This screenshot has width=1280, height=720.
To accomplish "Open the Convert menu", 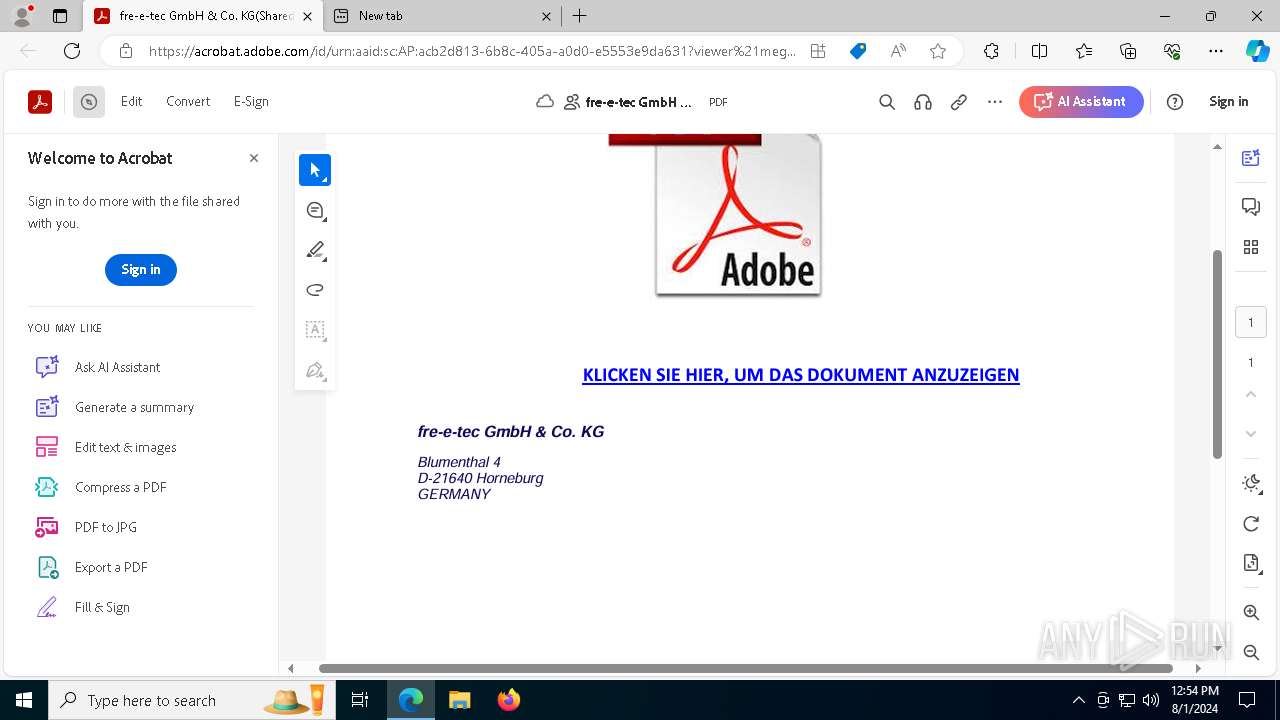I will point(188,101).
